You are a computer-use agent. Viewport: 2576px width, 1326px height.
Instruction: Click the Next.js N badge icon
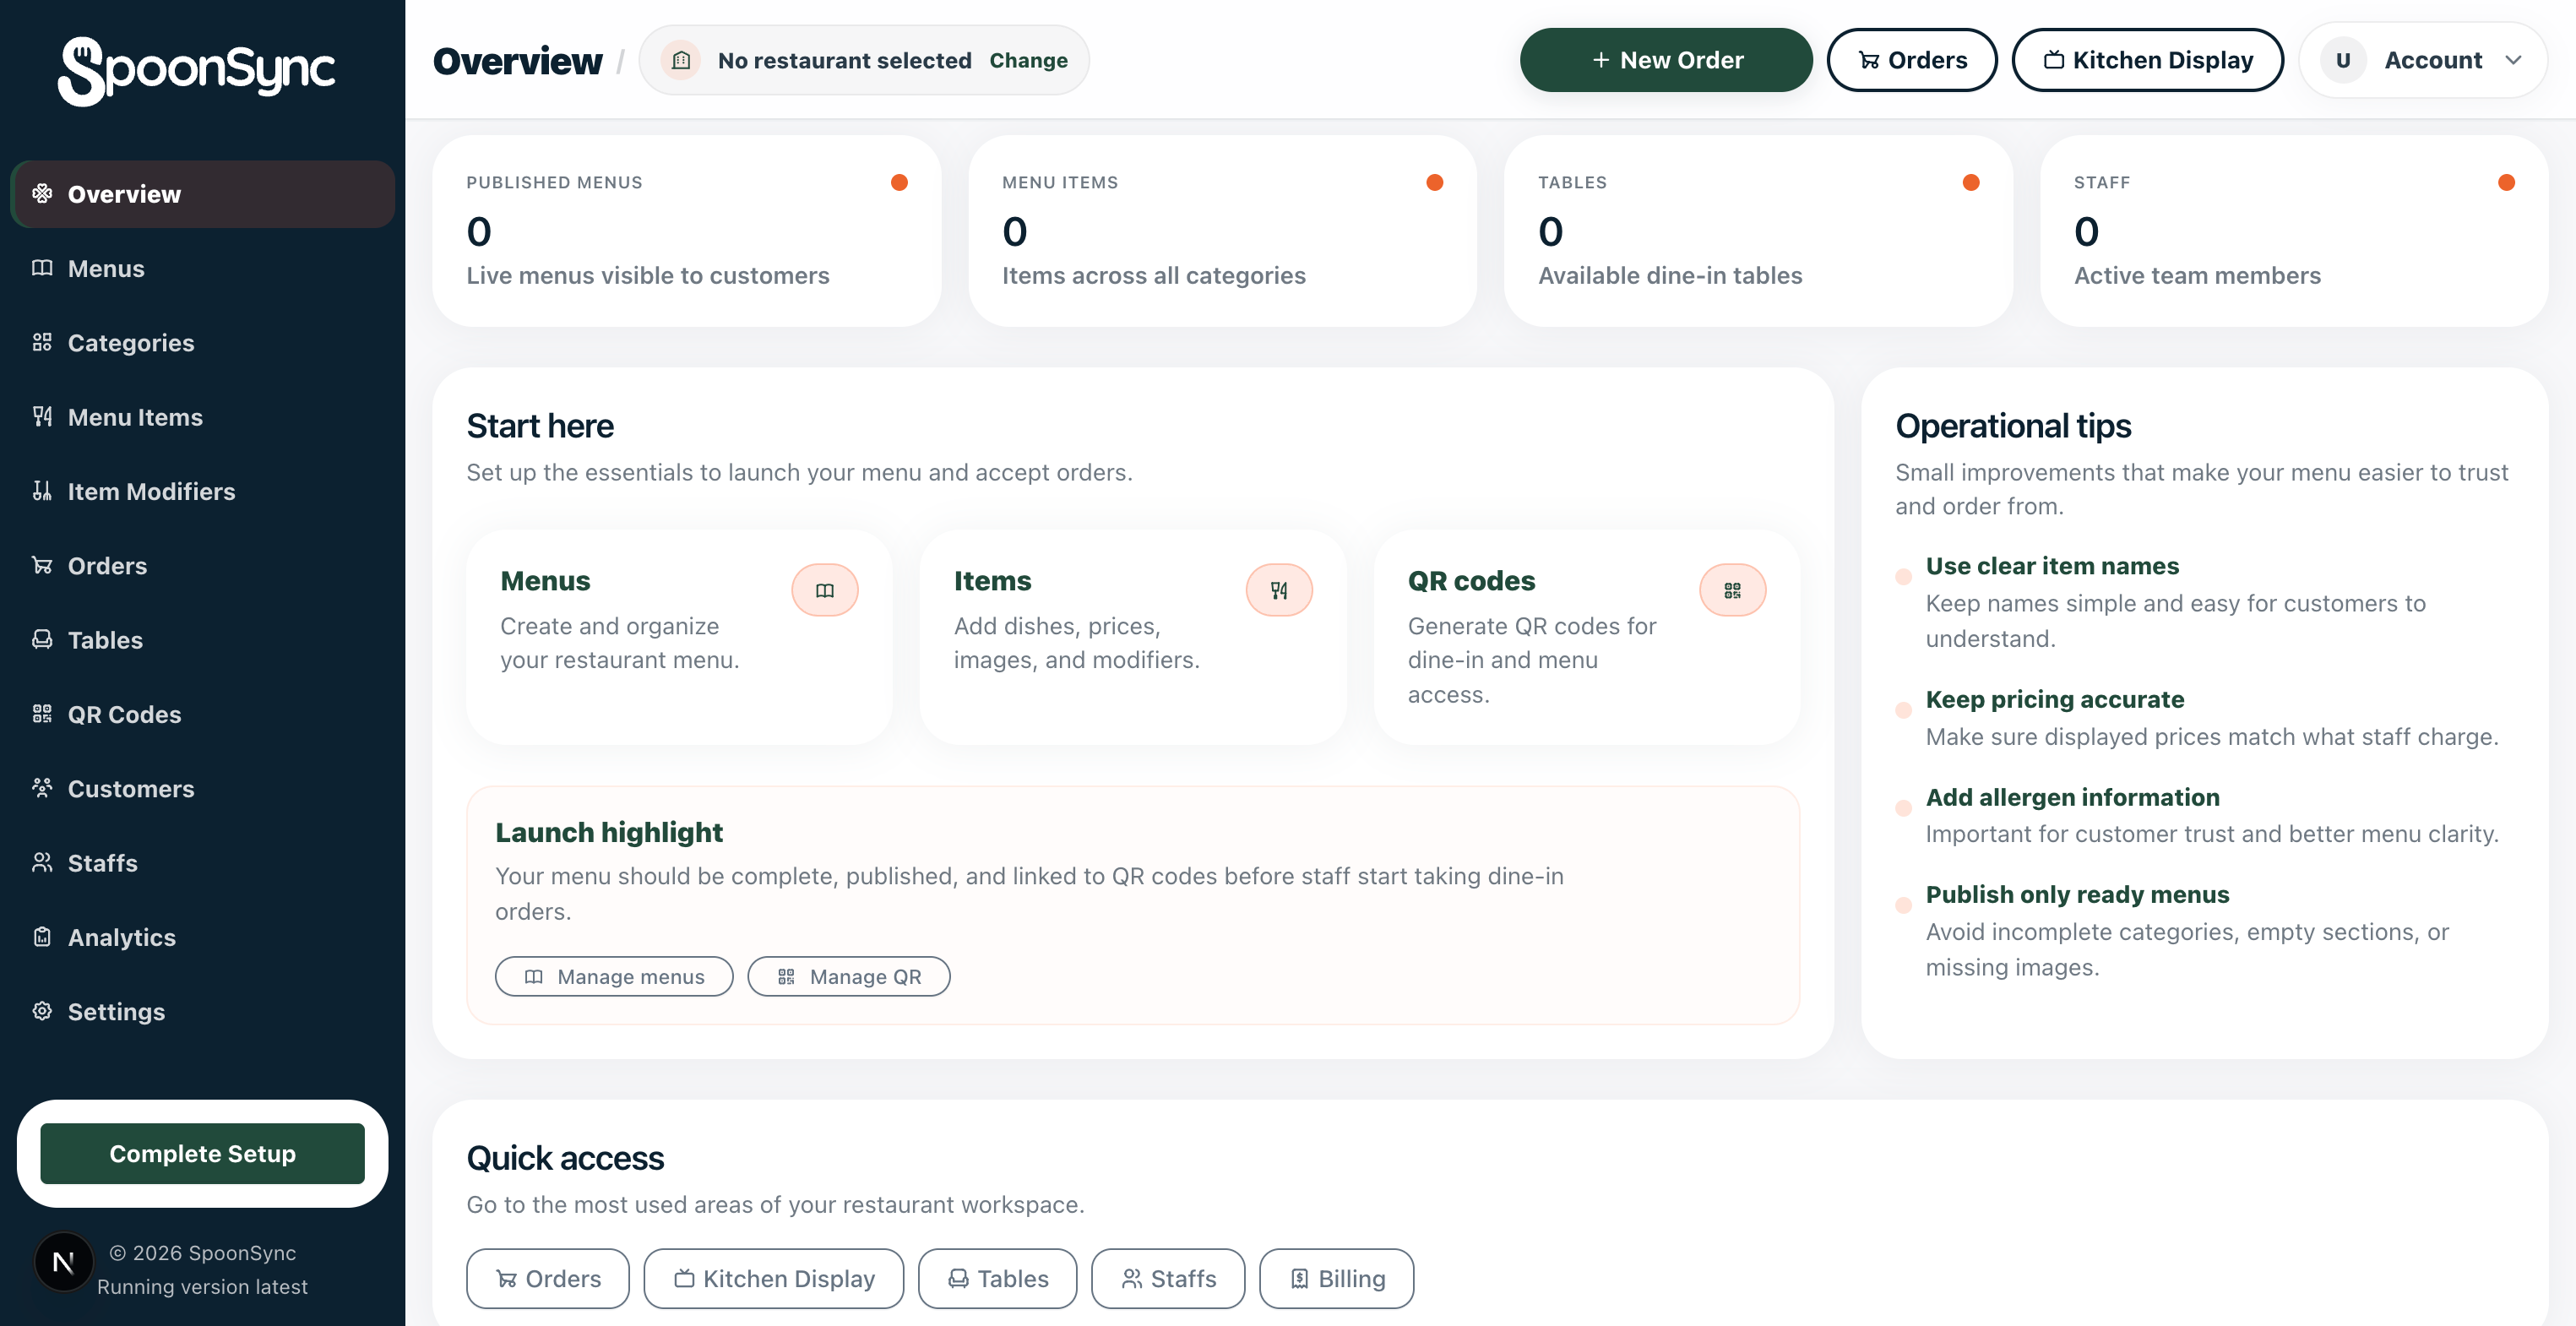pyautogui.click(x=64, y=1262)
